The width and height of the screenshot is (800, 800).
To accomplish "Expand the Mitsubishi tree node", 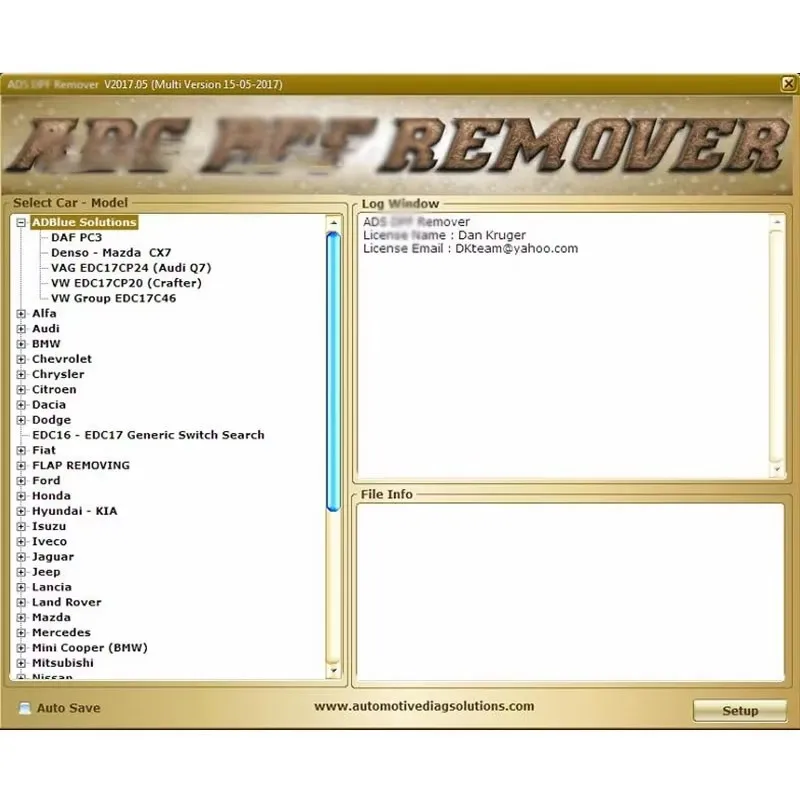I will [21, 663].
